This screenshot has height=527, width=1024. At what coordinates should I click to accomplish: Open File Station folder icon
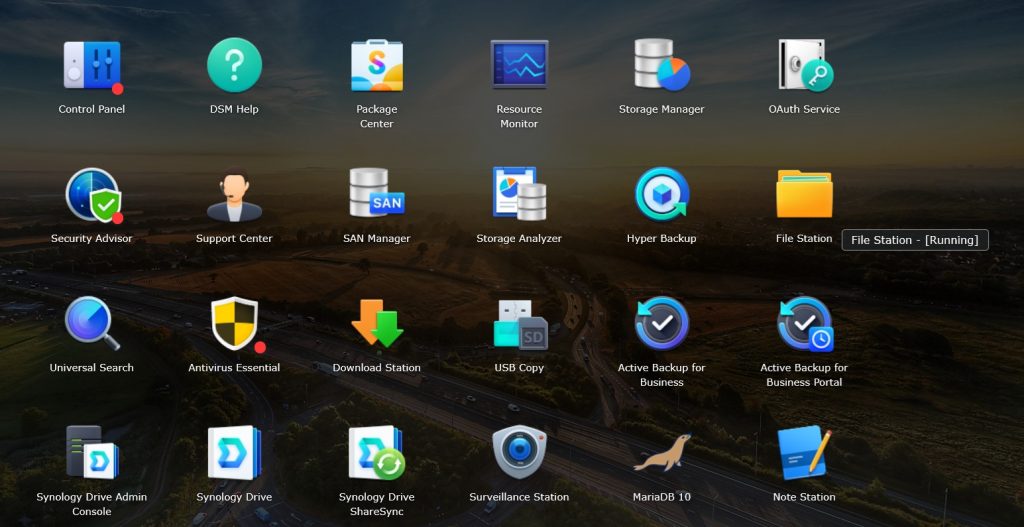[x=804, y=194]
